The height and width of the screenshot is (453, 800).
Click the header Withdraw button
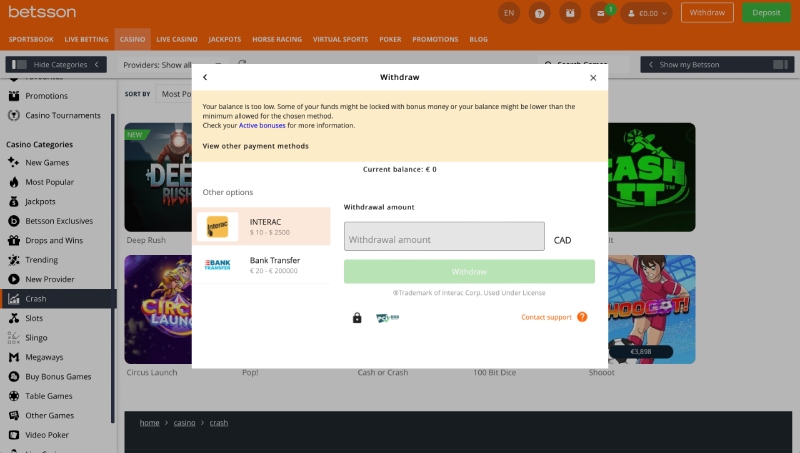pos(707,13)
